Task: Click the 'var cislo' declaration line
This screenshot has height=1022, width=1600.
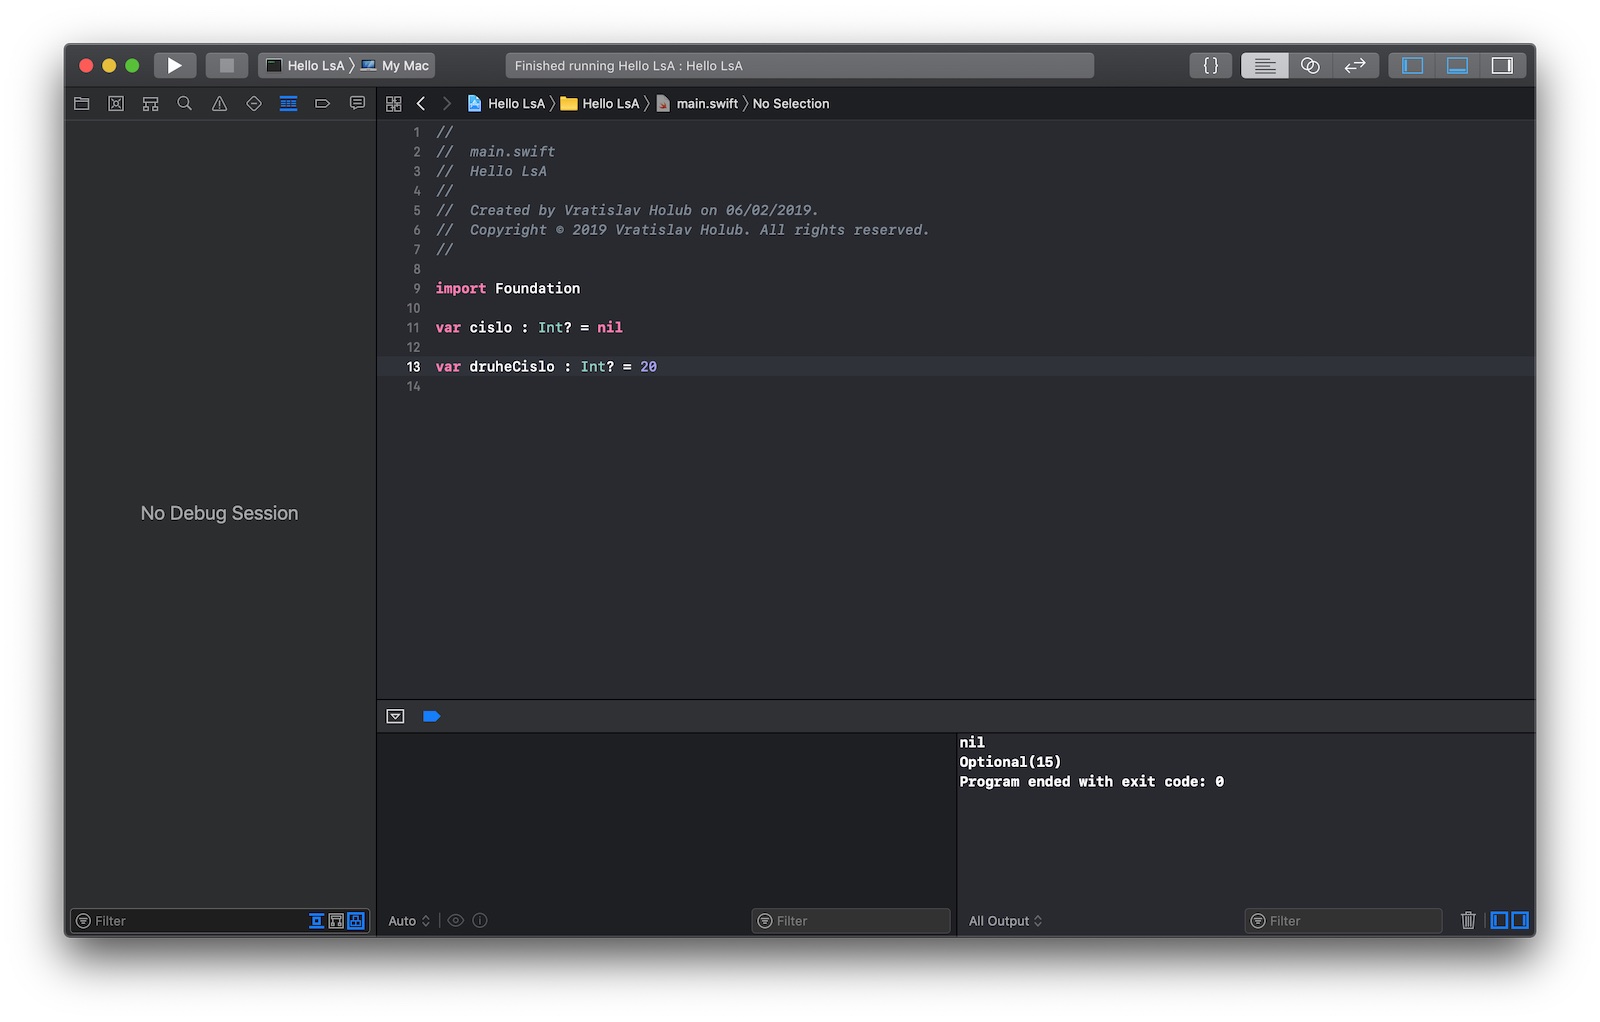Action: (529, 328)
